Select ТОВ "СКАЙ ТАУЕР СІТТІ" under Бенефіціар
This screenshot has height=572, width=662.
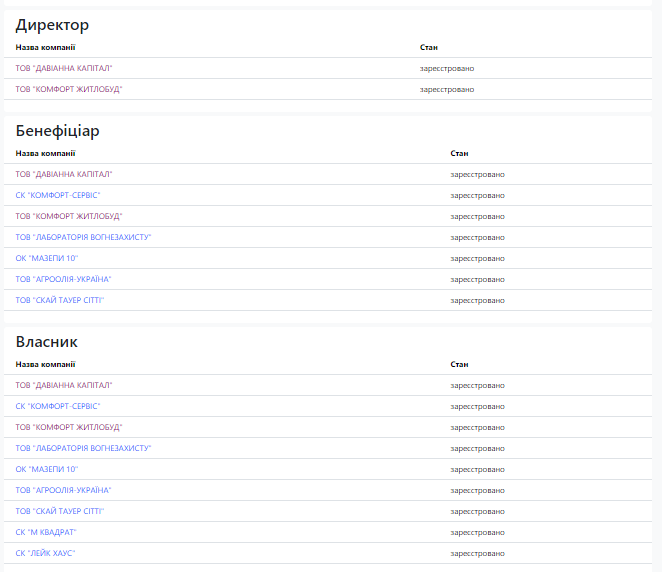(x=60, y=300)
